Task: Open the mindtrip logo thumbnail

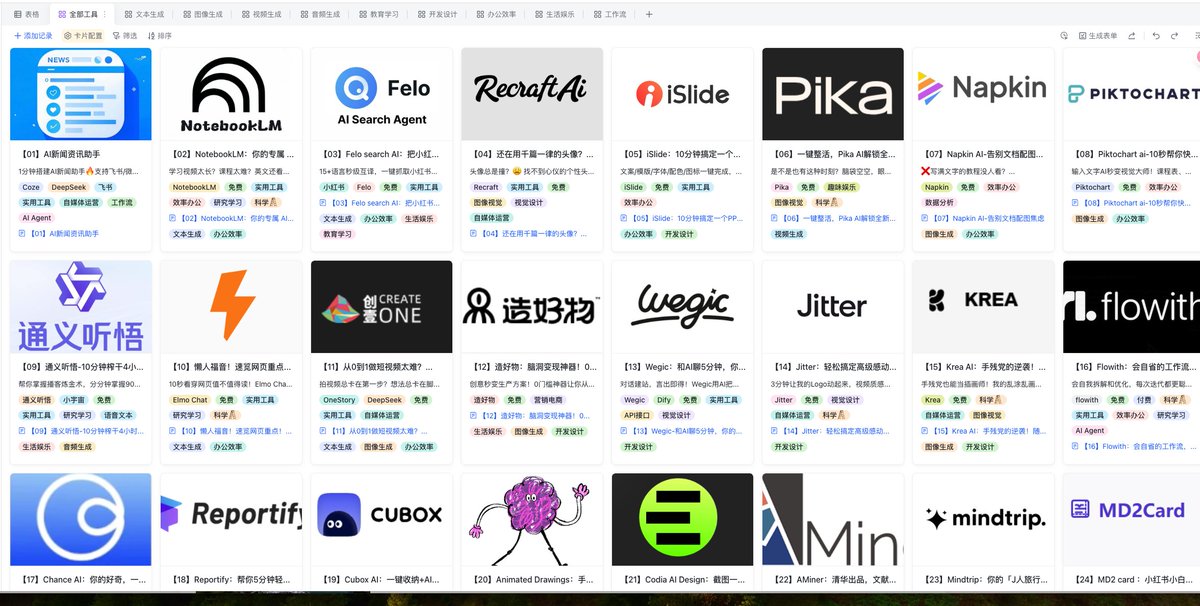Action: pyautogui.click(x=984, y=519)
